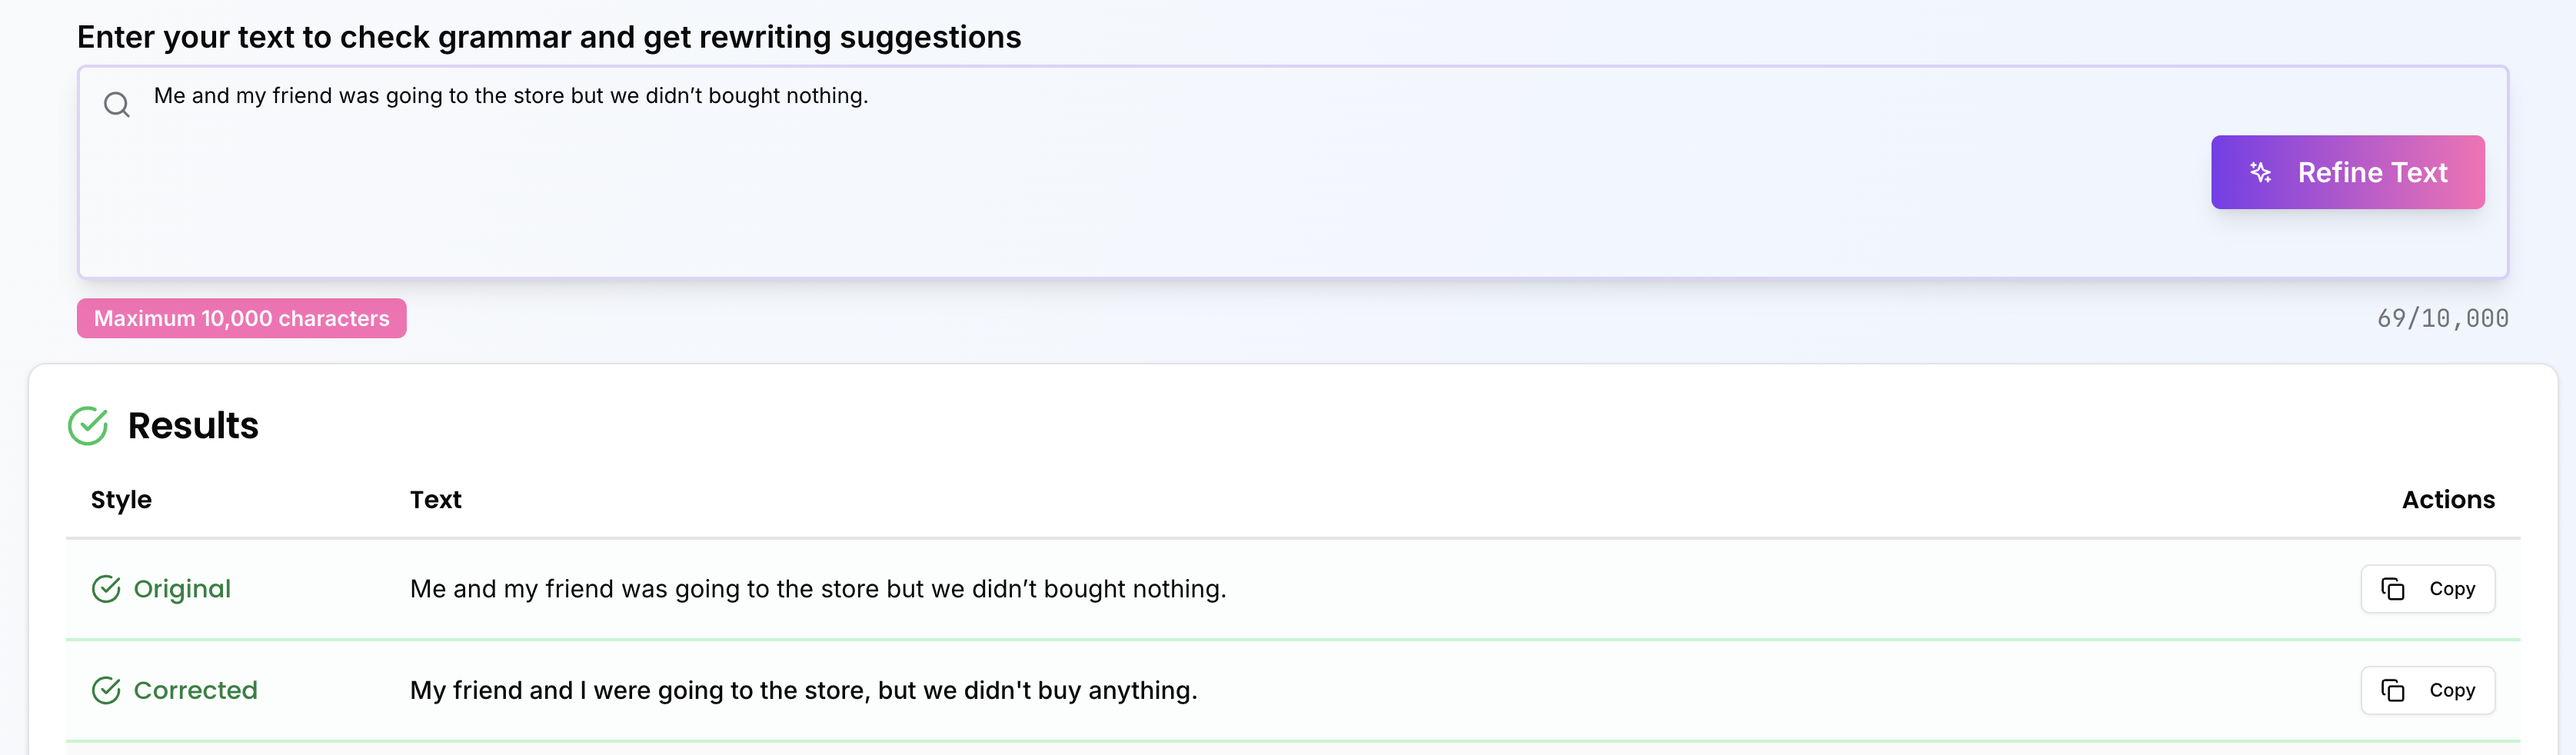Click the check icon next to Original
This screenshot has width=2576, height=755.
pos(106,589)
